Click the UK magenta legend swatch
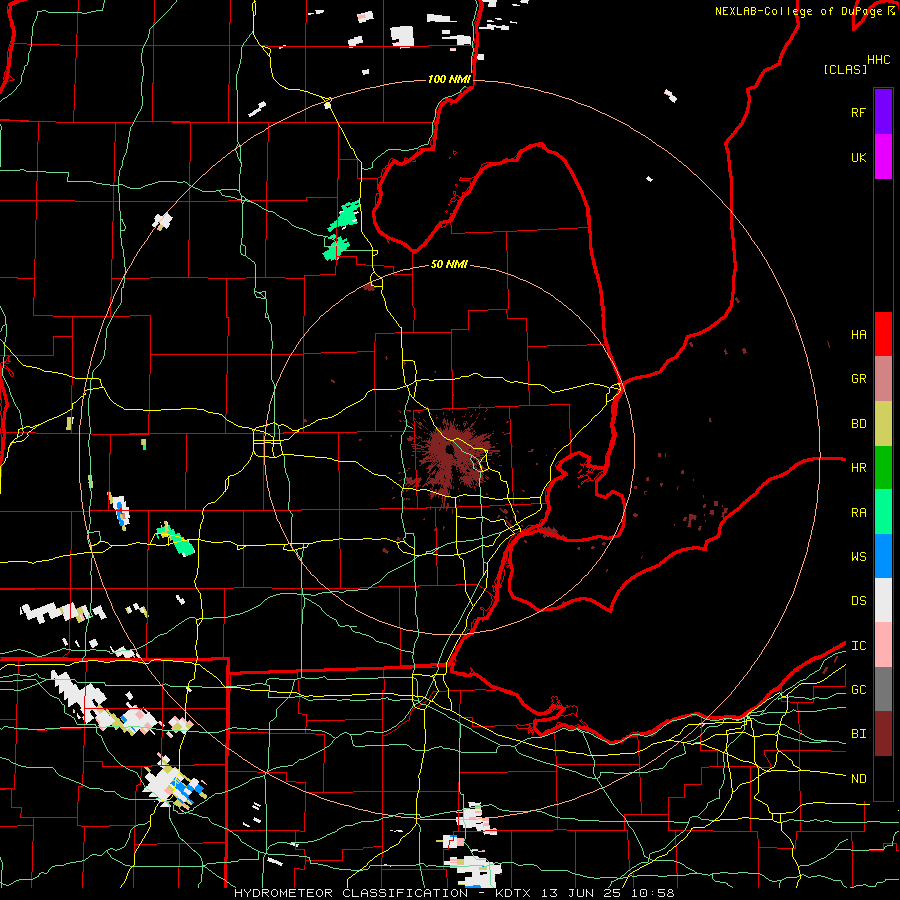This screenshot has width=900, height=900. (x=883, y=157)
